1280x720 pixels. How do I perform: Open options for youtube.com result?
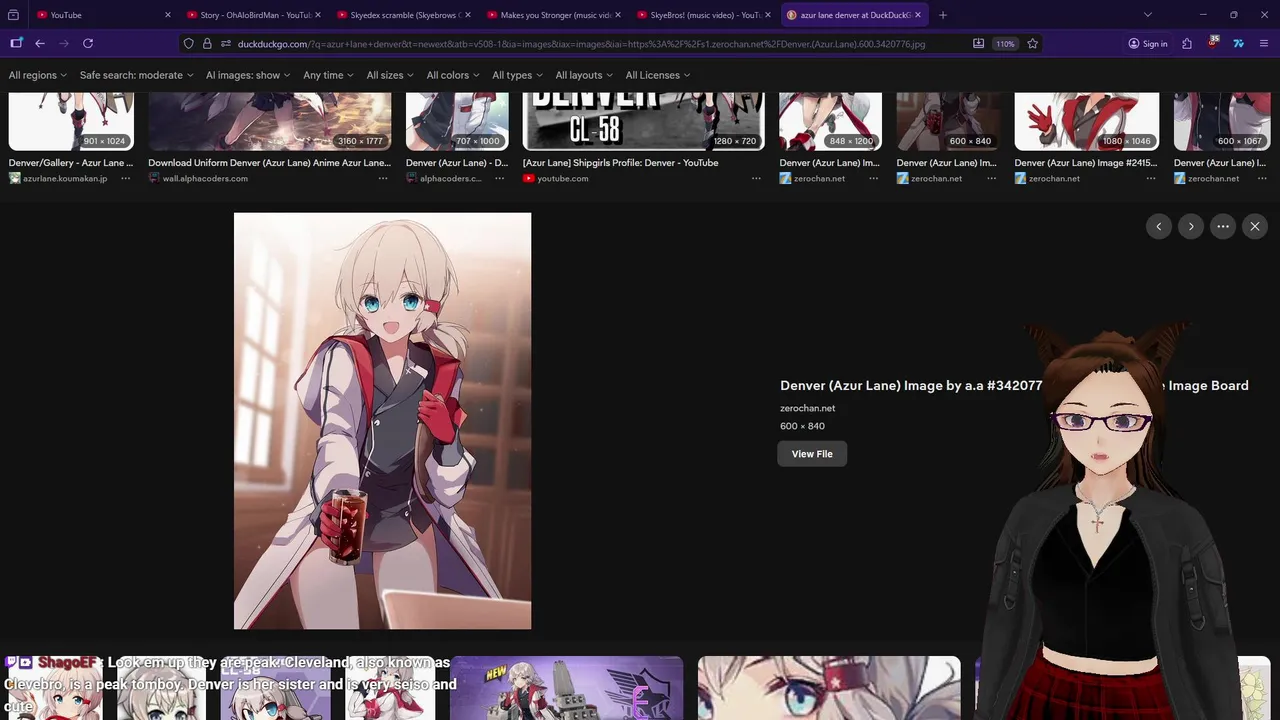757,178
